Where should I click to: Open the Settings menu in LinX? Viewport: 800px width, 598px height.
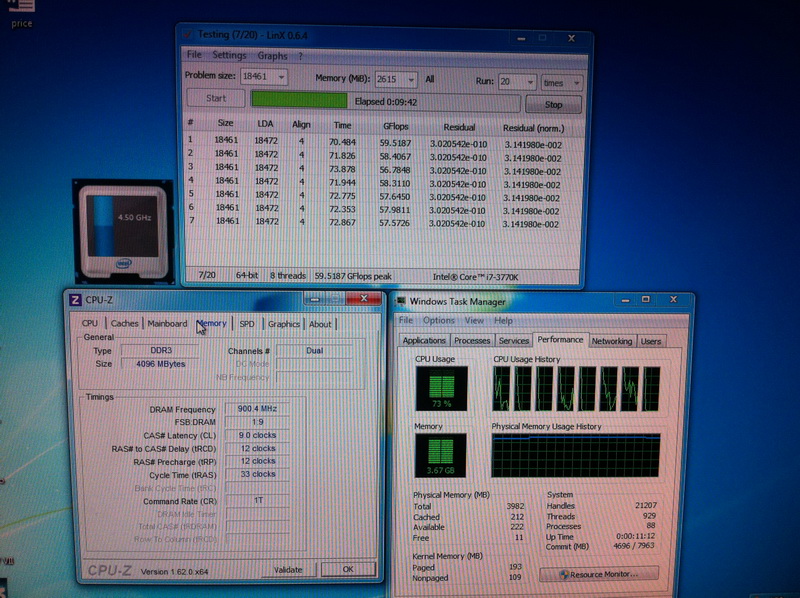[229, 55]
